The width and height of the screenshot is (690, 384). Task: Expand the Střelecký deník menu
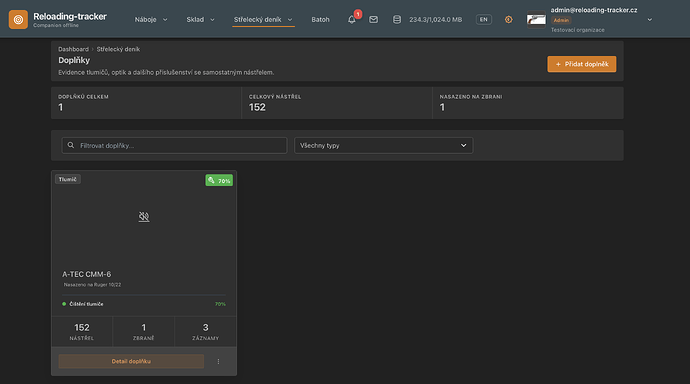click(x=263, y=19)
